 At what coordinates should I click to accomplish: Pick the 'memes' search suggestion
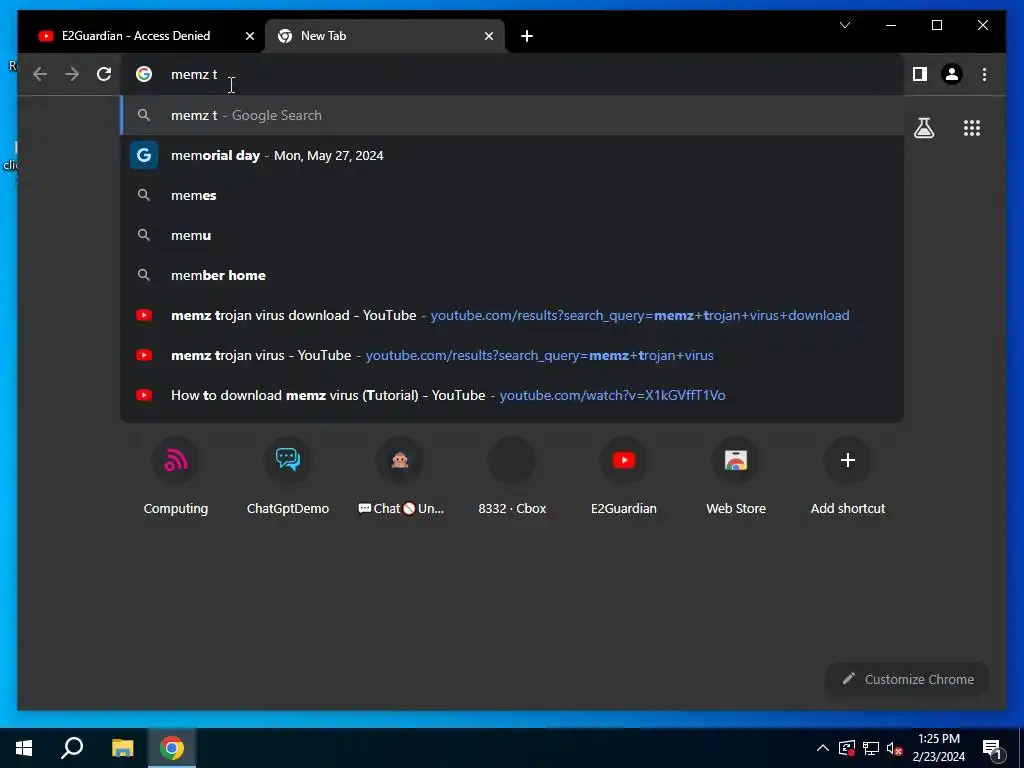pos(512,195)
